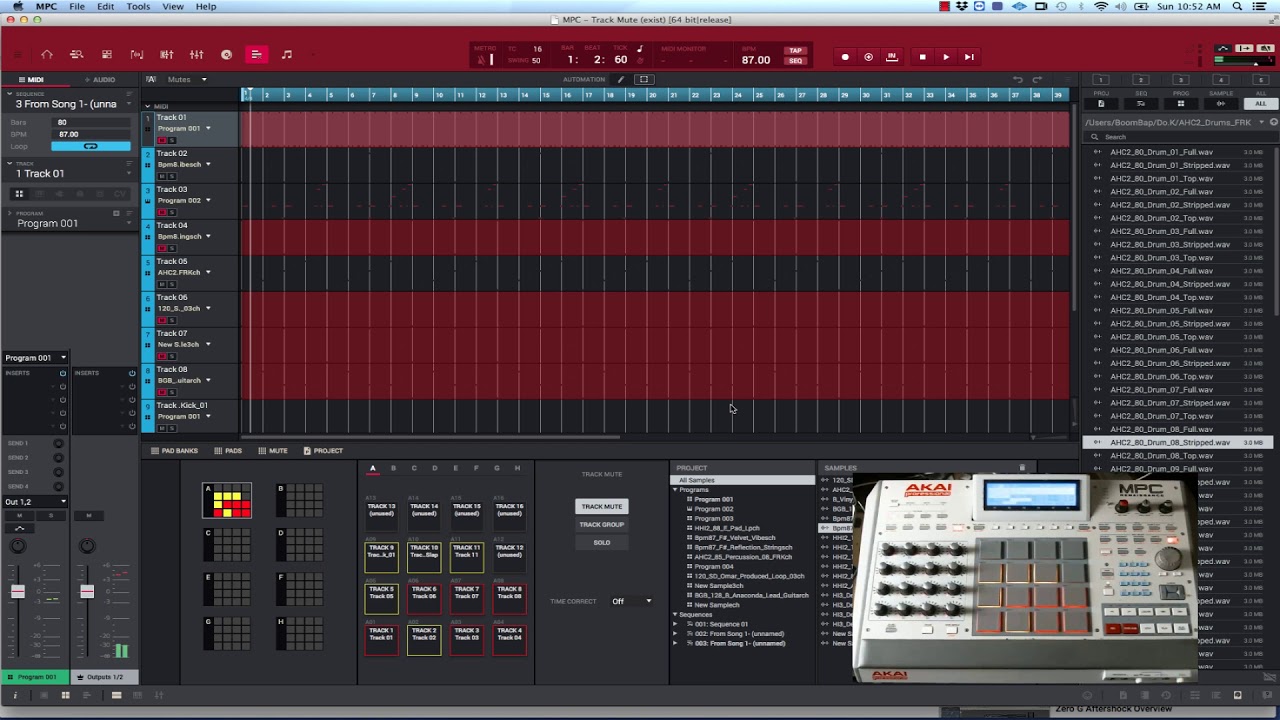The image size is (1280, 720).
Task: Select SOLO mode button
Action: pos(601,542)
